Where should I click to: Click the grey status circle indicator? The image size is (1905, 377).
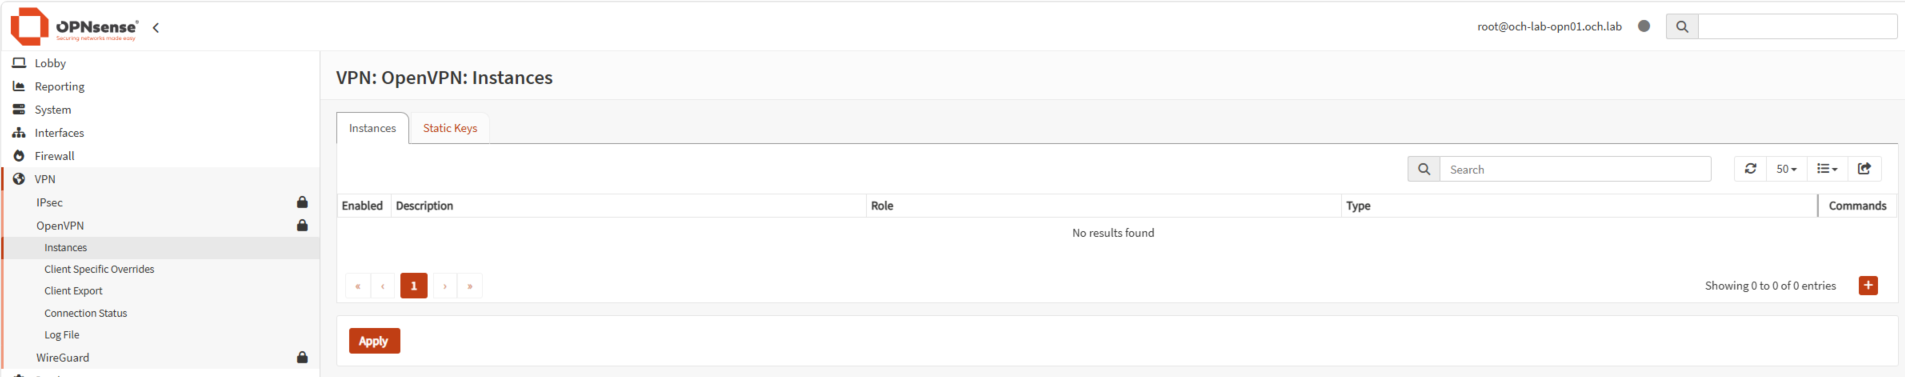coord(1644,26)
